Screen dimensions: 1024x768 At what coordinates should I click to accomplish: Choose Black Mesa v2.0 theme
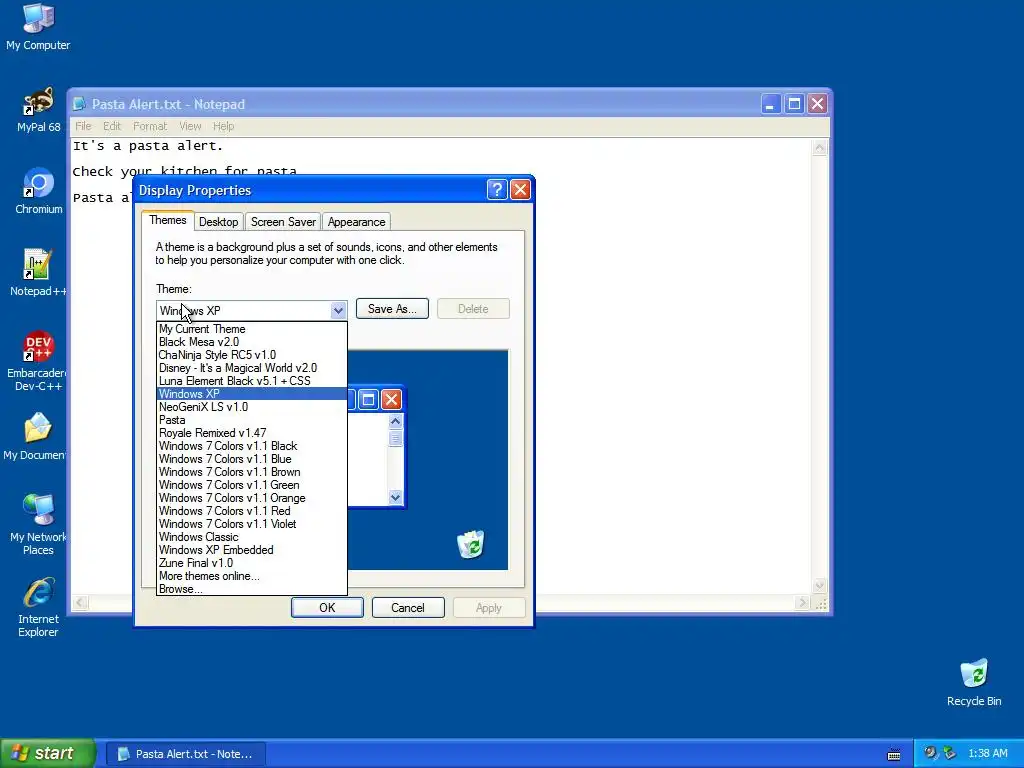tap(252, 342)
